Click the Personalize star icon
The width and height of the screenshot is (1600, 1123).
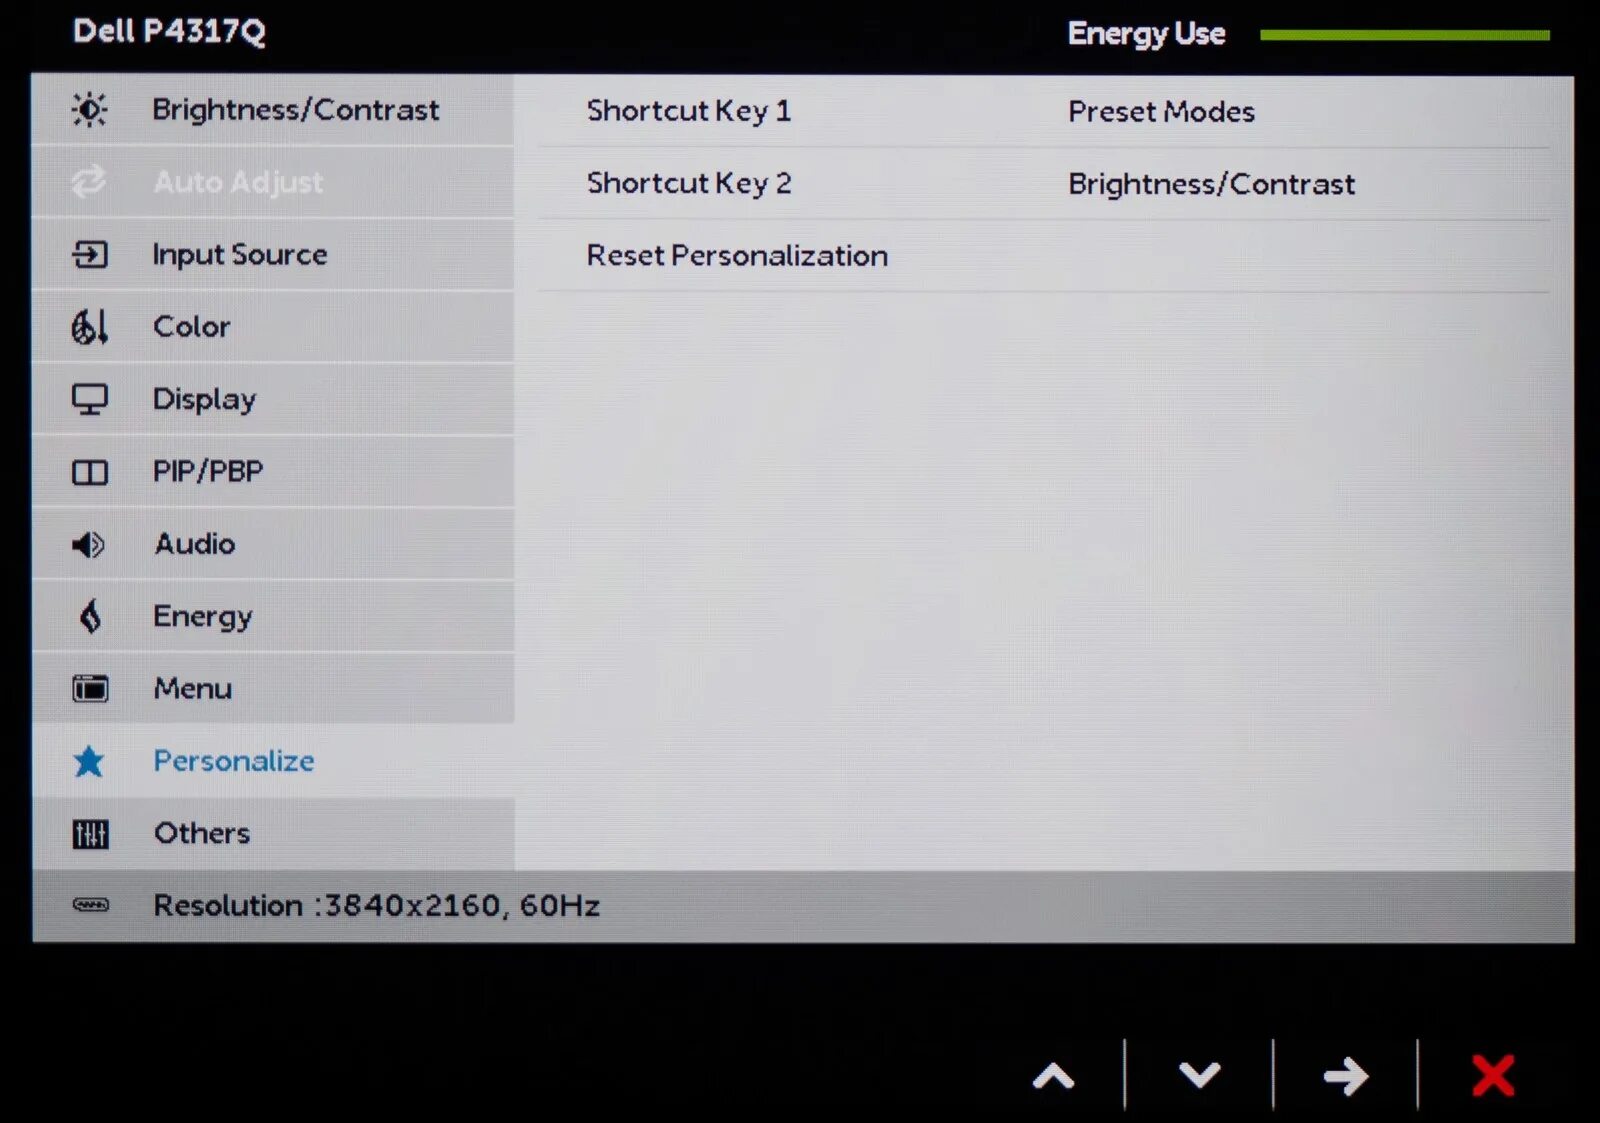click(89, 761)
